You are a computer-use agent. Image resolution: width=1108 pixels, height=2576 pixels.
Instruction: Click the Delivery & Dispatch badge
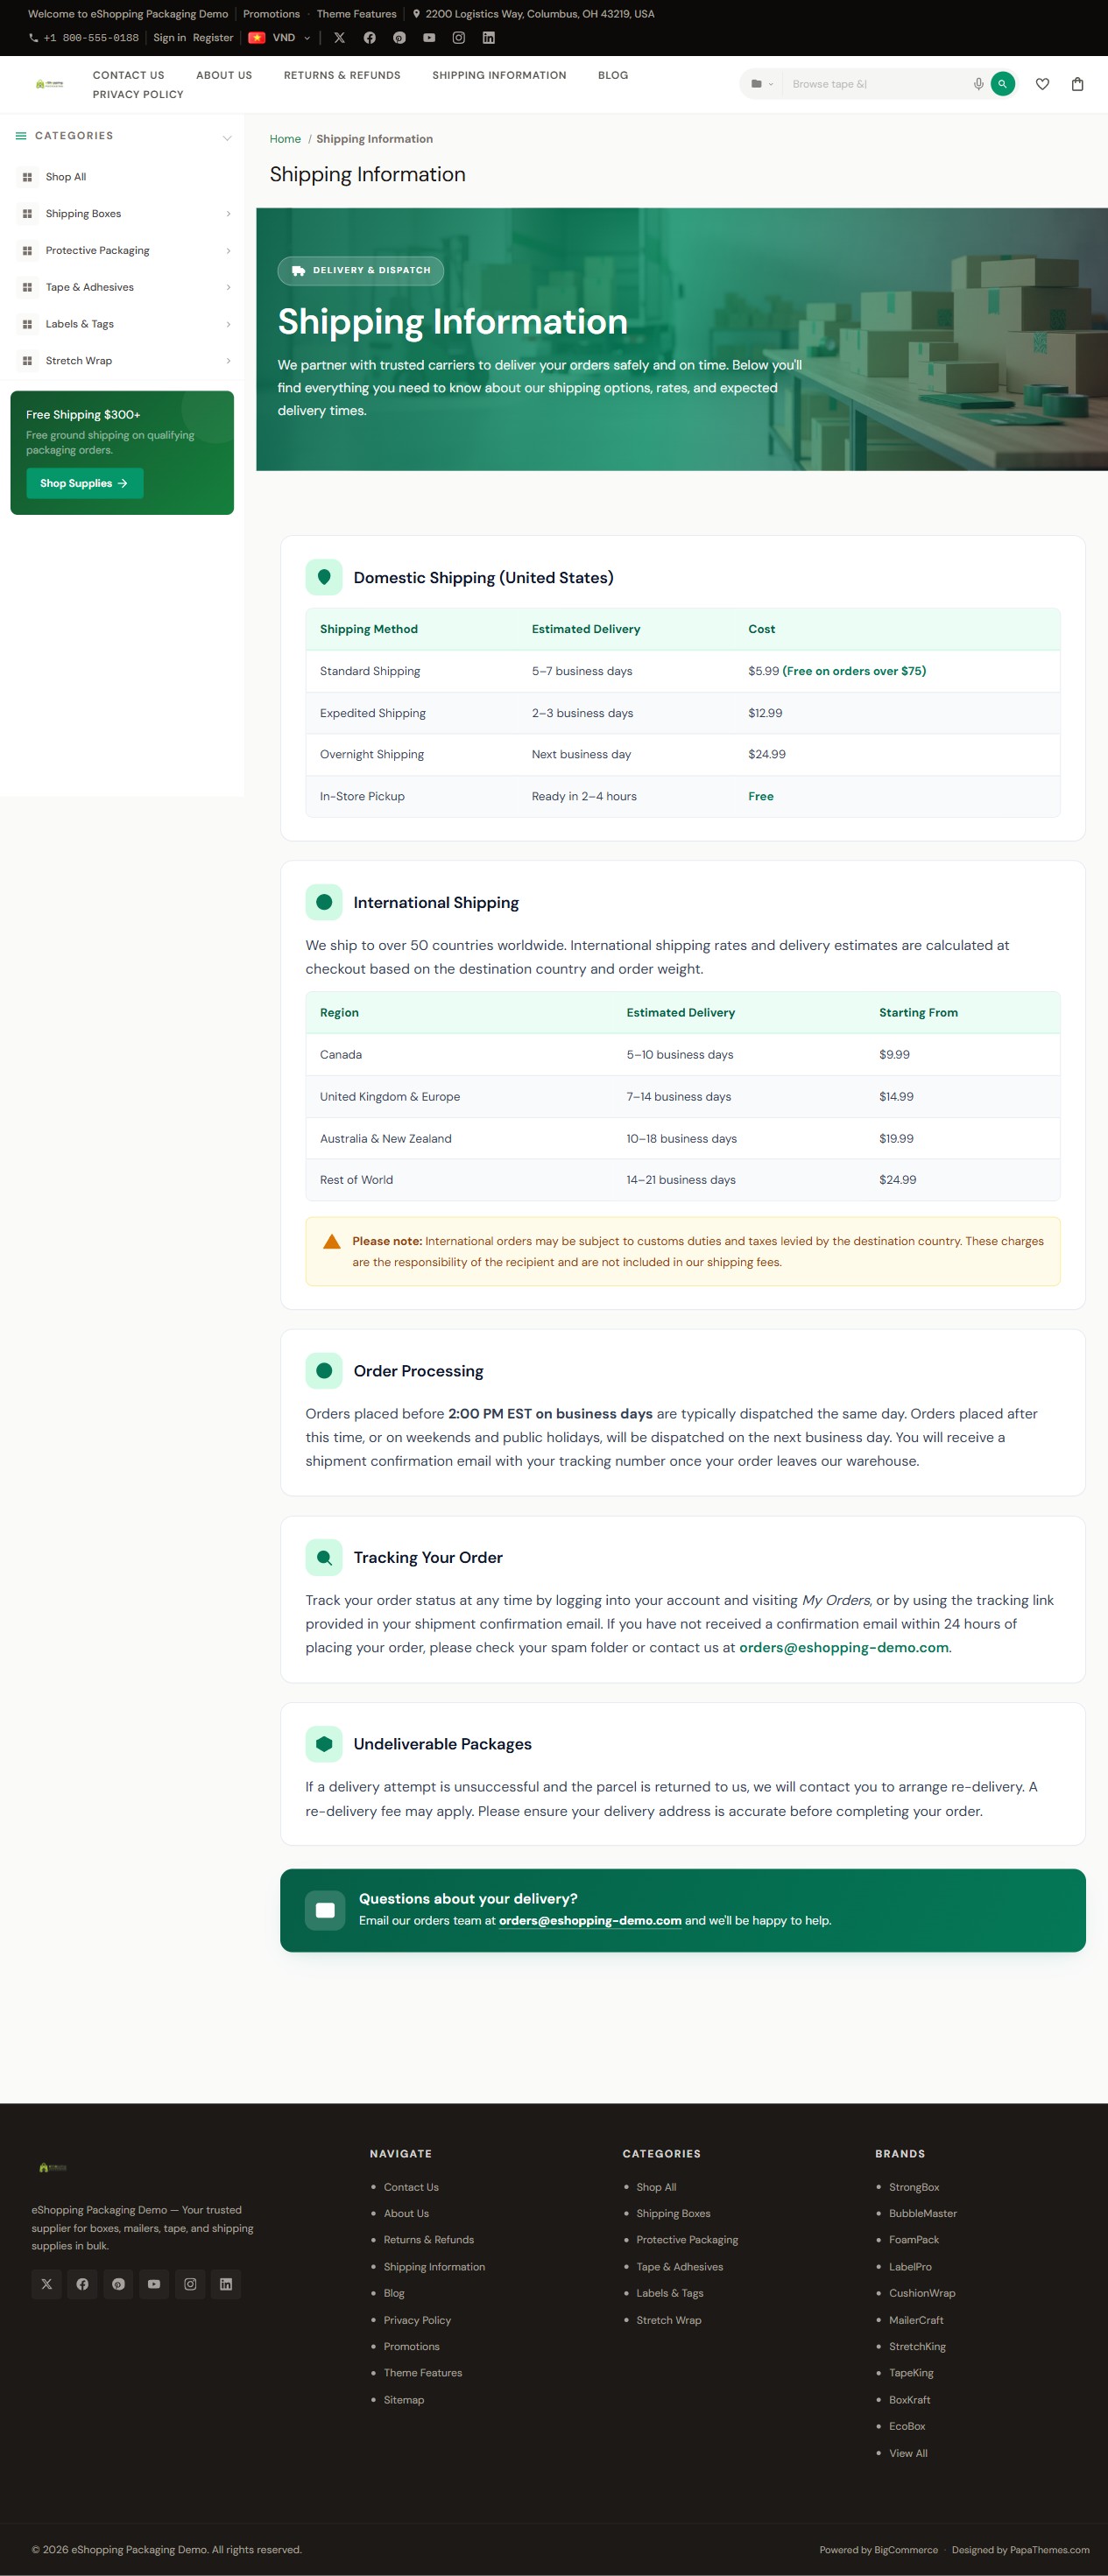click(361, 270)
